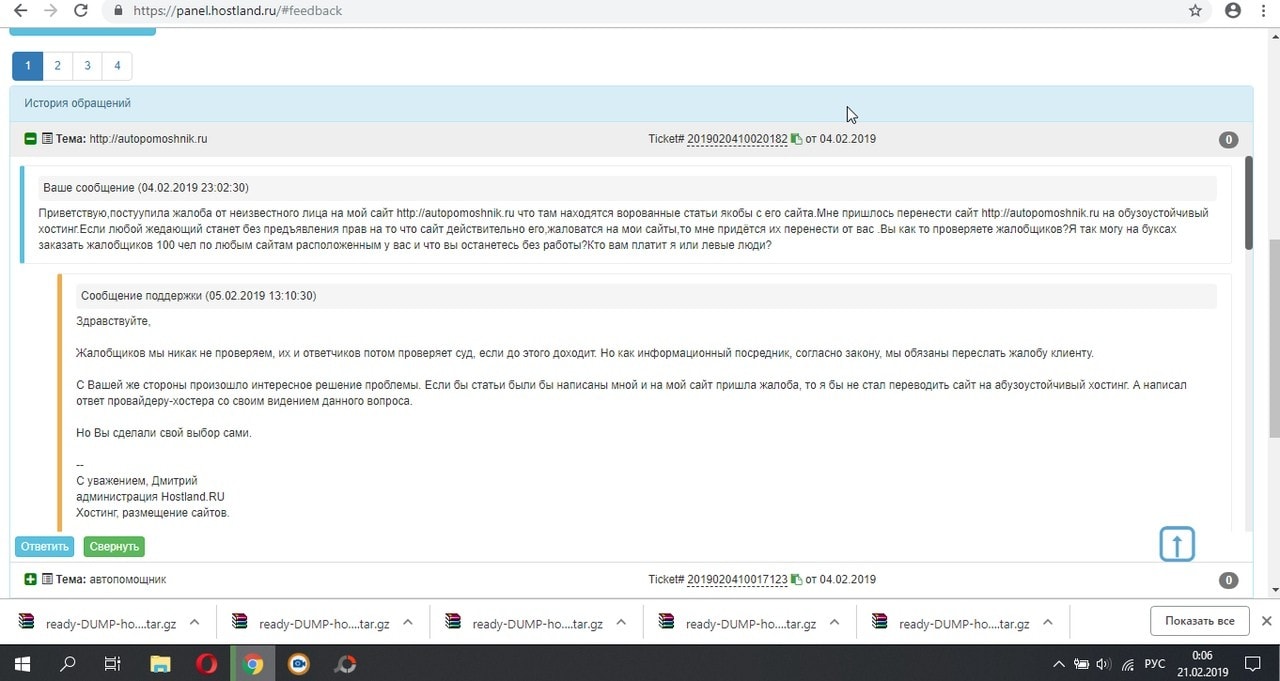Screen dimensions: 1280x681
Task: Click the Свернуть button
Action: tap(114, 547)
